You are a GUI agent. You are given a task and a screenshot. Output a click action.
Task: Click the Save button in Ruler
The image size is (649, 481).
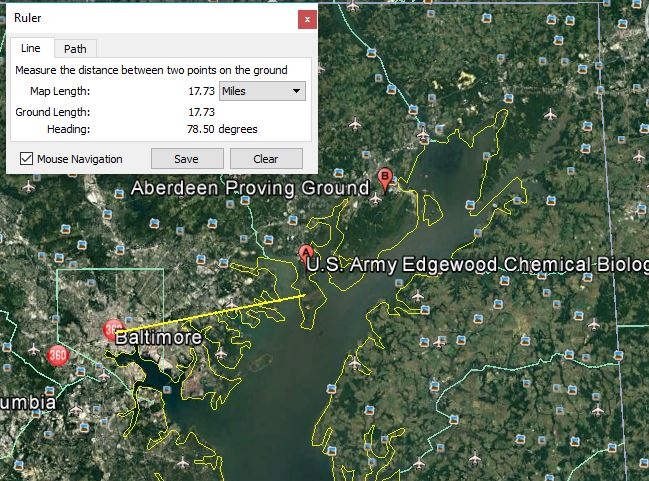187,159
